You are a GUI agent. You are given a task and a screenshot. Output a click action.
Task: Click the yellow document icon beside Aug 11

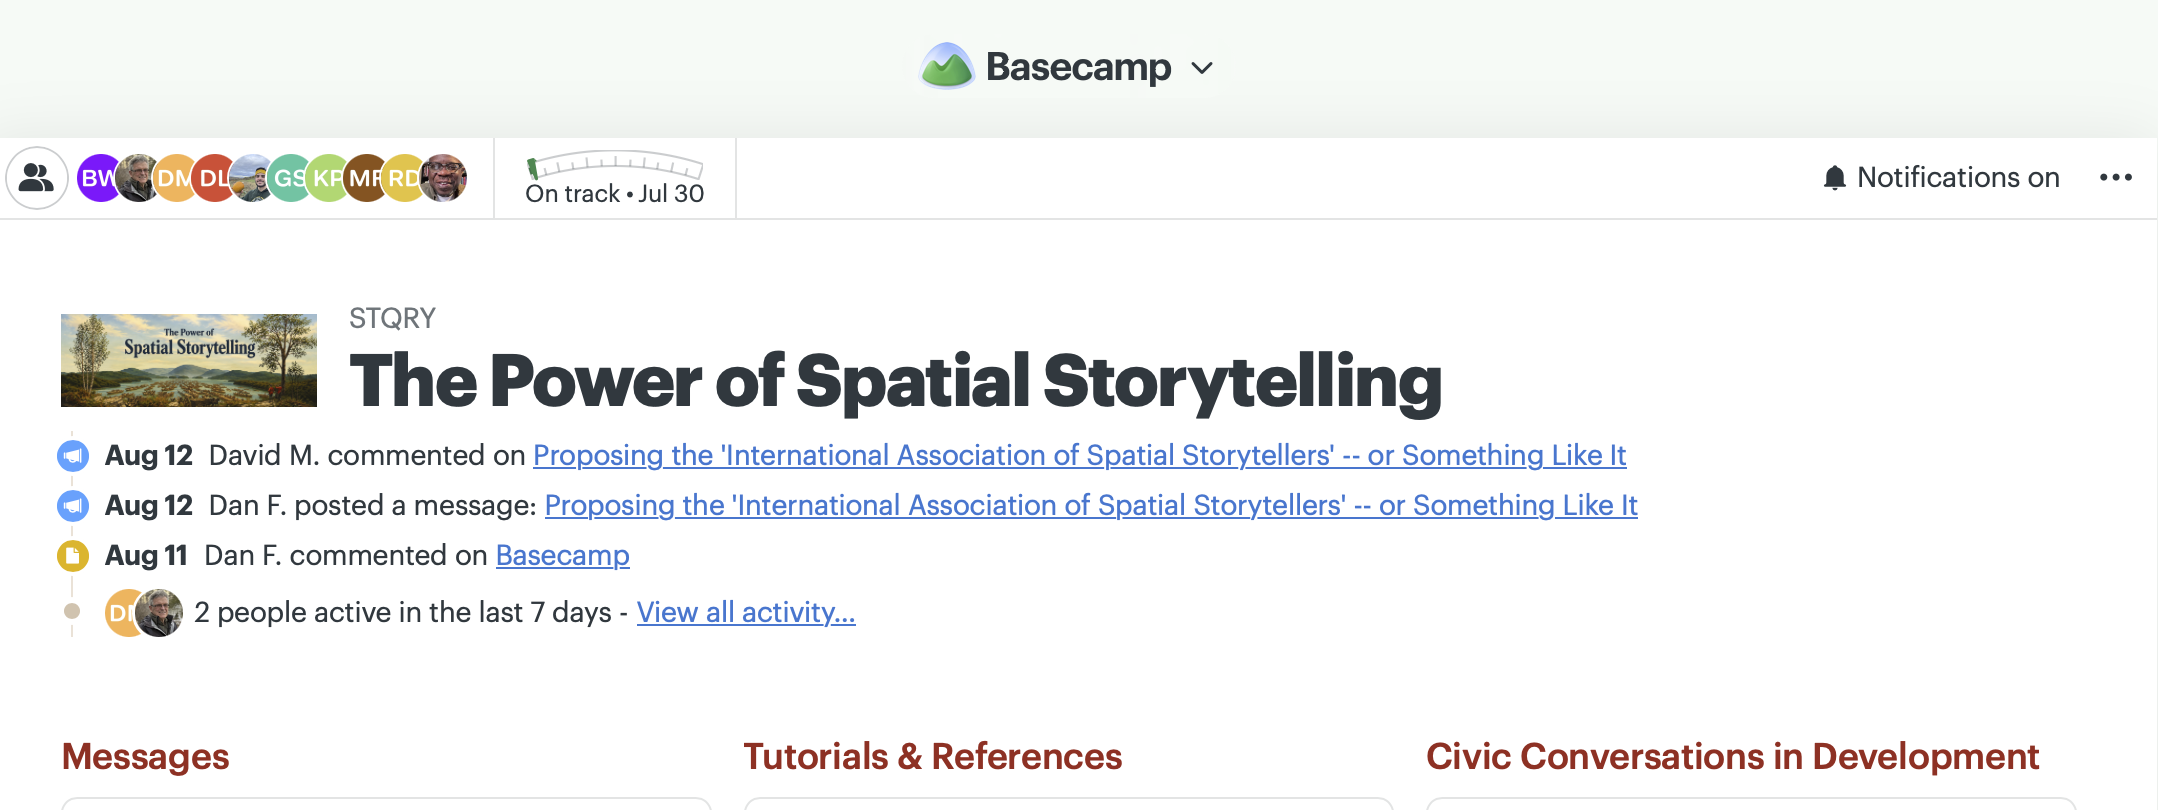click(x=73, y=555)
